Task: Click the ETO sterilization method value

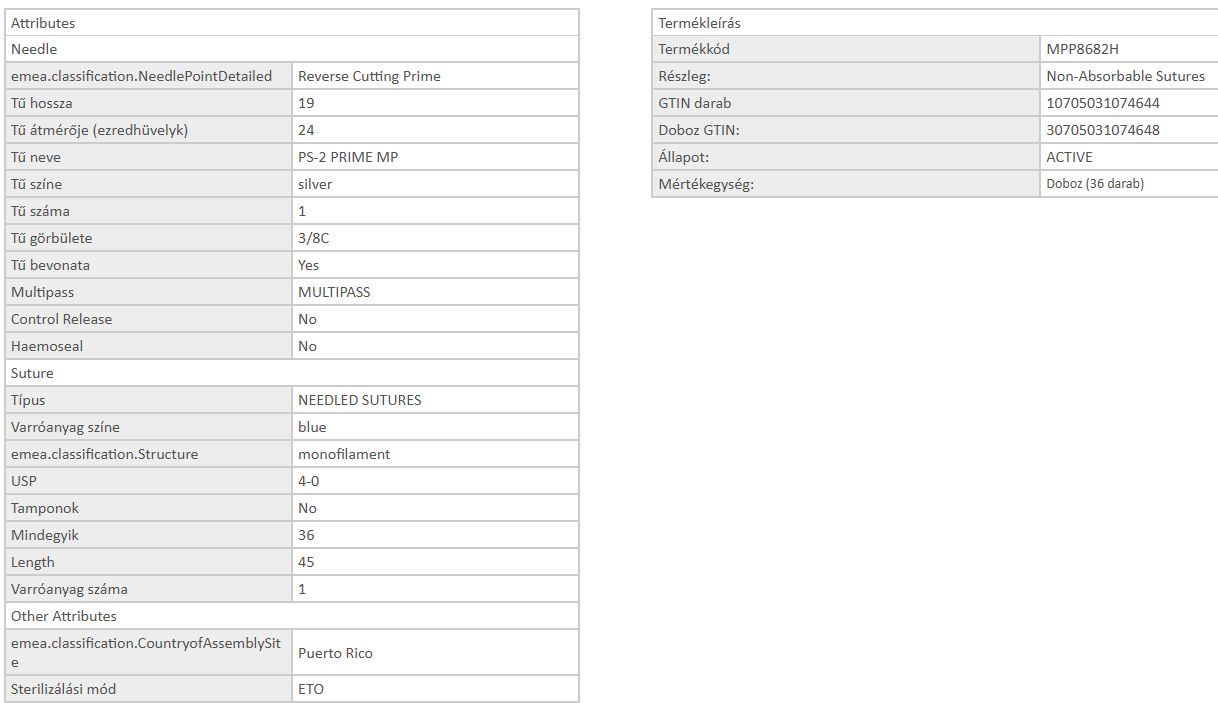Action: (311, 689)
